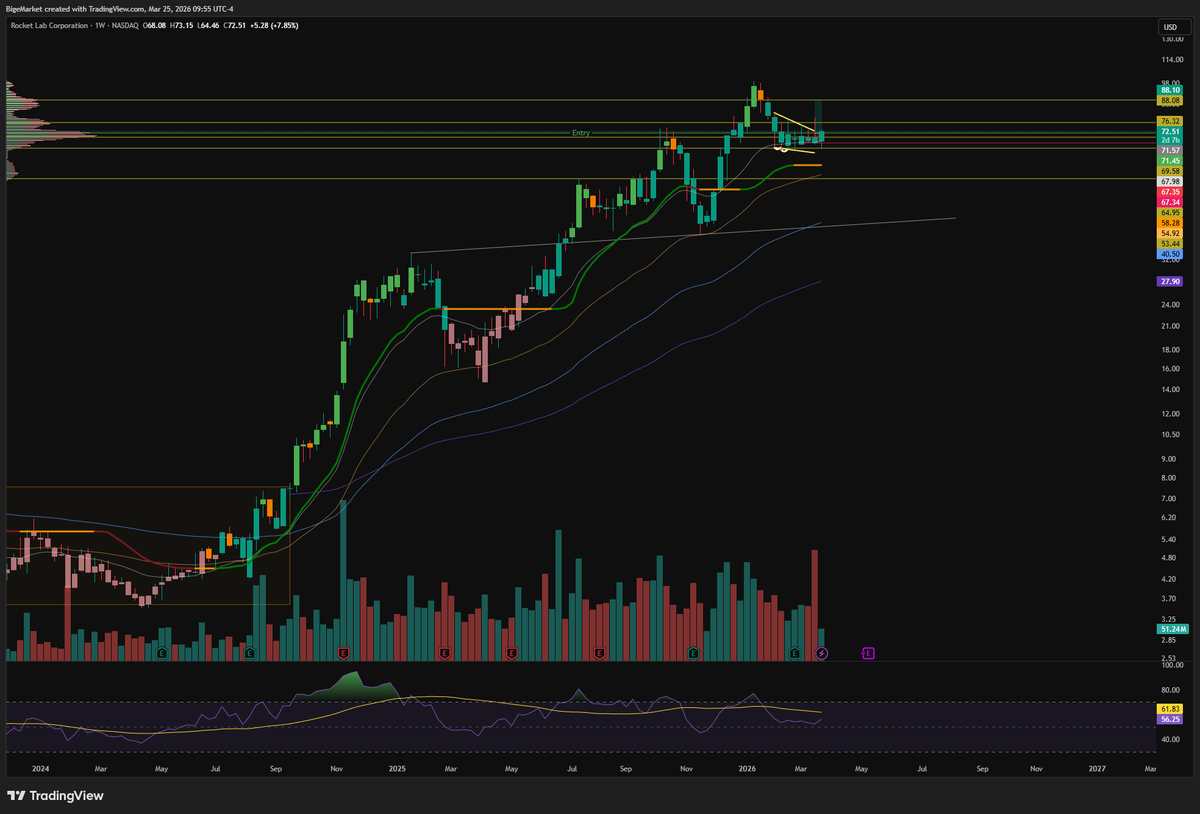This screenshot has height=814, width=1200.
Task: Click the red earnings marker under November 2024
Action: click(344, 653)
